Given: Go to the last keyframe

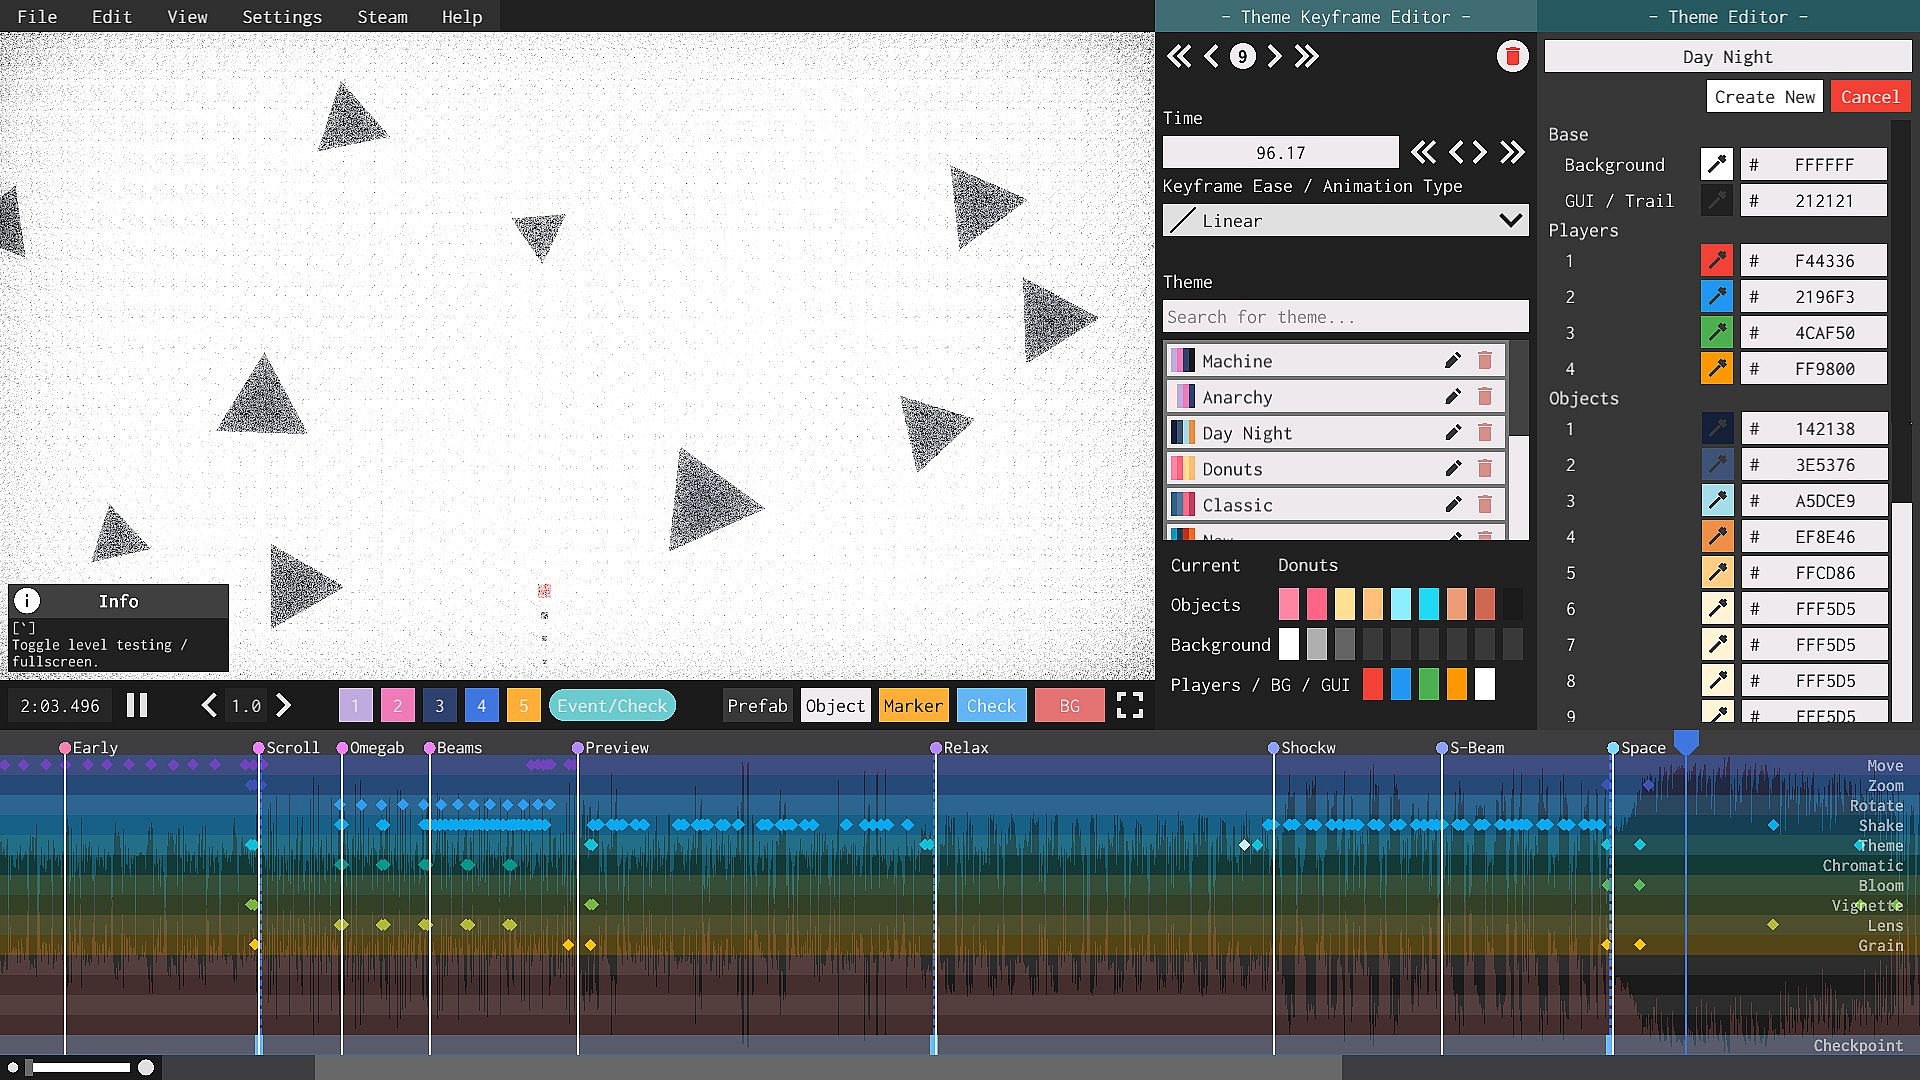Looking at the screenshot, I should coord(1306,57).
